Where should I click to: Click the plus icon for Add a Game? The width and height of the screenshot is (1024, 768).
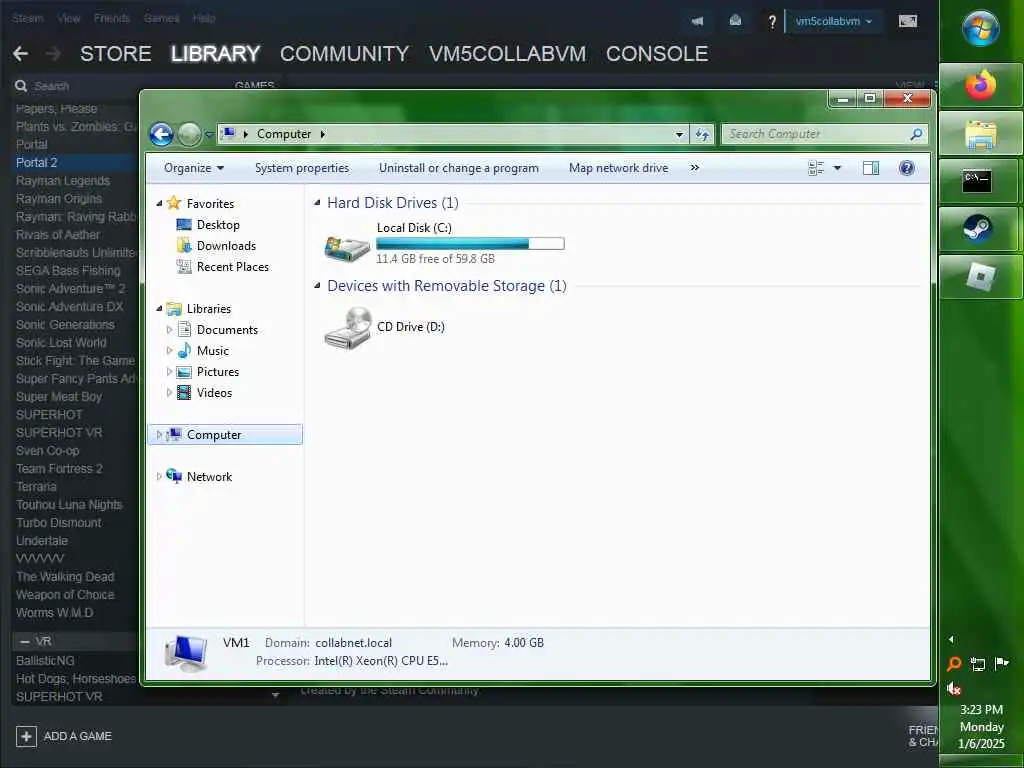(x=26, y=737)
